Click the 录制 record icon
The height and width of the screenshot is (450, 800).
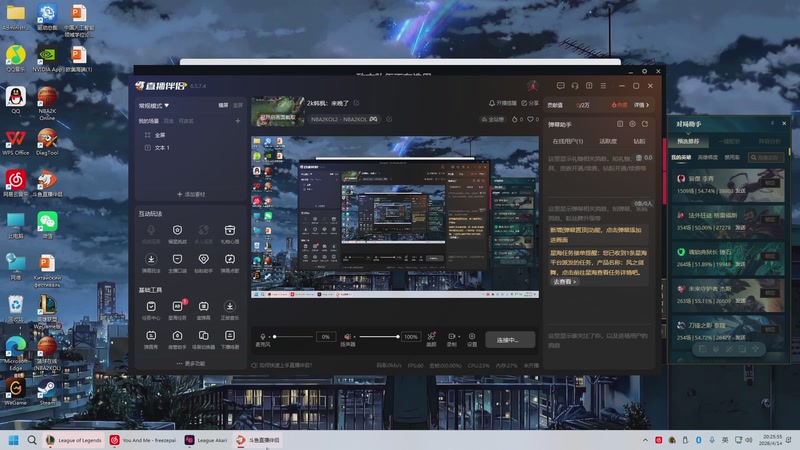click(451, 339)
